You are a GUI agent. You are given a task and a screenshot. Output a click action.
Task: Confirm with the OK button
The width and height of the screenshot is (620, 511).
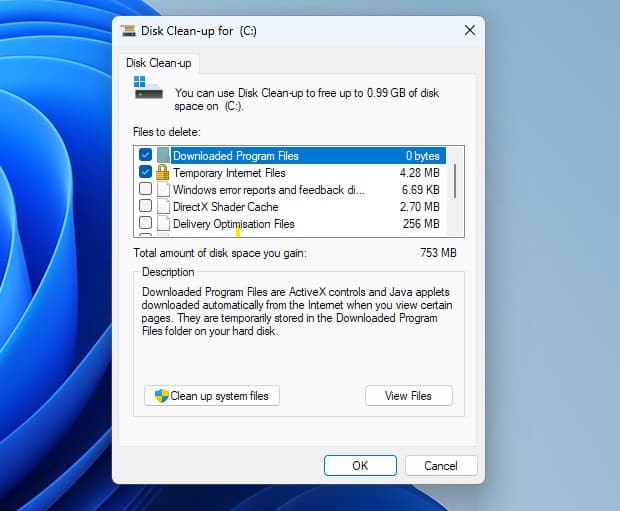360,466
